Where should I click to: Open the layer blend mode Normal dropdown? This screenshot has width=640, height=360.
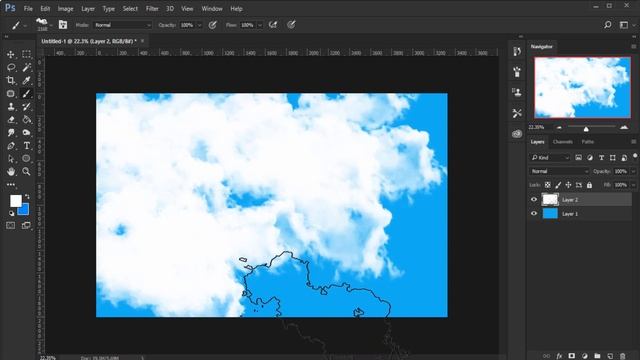[559, 171]
